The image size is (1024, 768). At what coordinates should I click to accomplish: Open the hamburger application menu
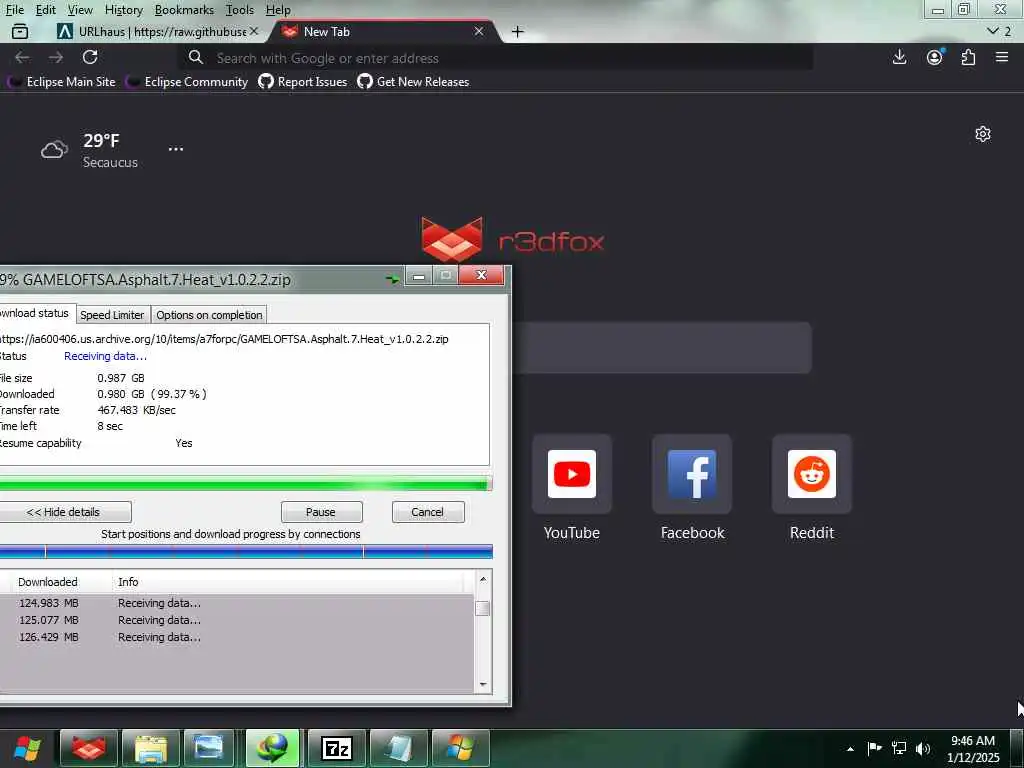(x=1002, y=57)
